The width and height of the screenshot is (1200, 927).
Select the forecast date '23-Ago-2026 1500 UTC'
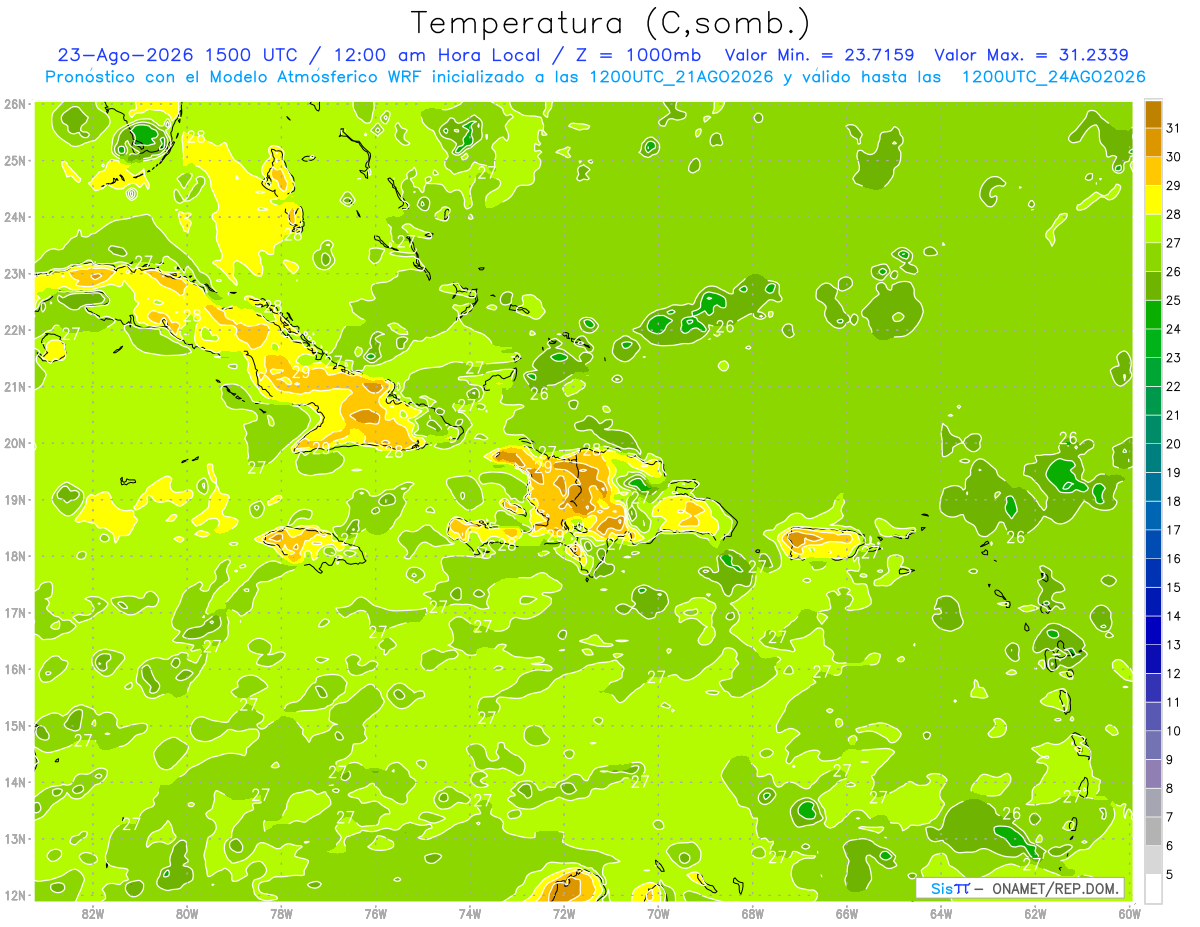176,55
